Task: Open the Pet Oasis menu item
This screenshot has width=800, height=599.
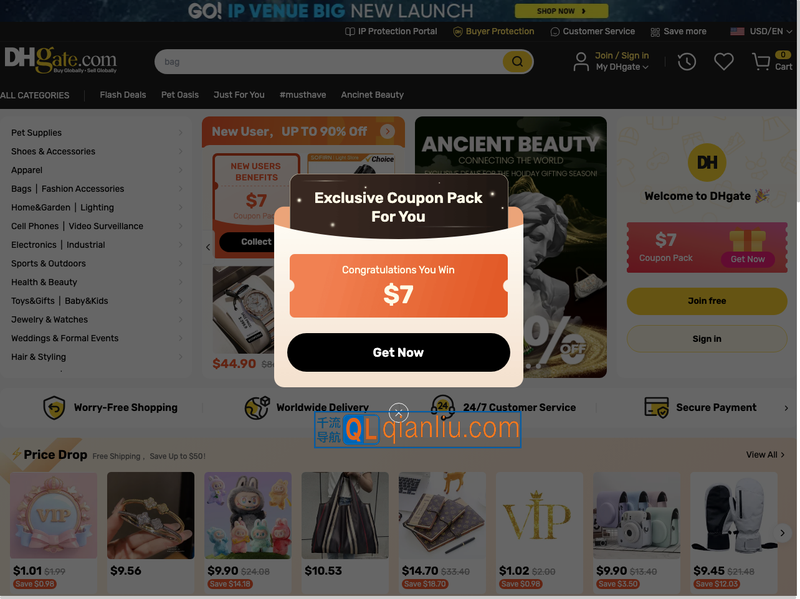Action: [x=180, y=95]
